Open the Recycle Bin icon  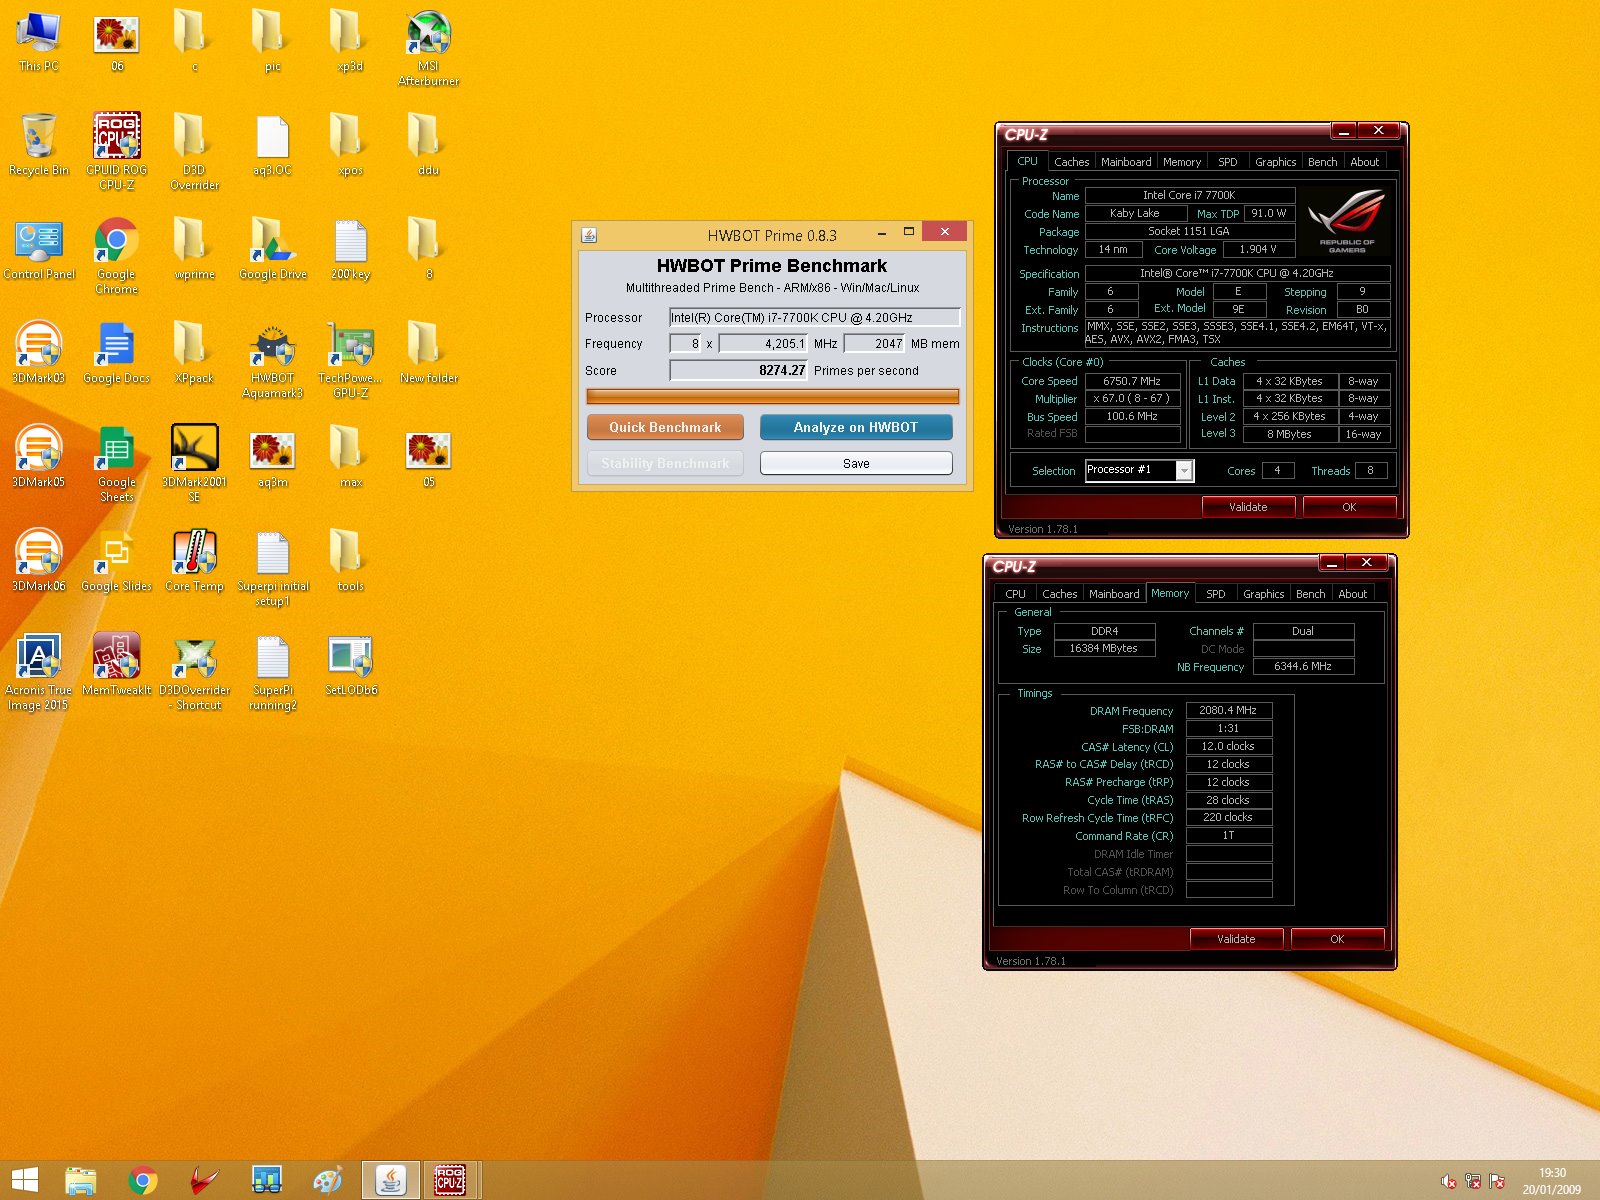pyautogui.click(x=39, y=145)
